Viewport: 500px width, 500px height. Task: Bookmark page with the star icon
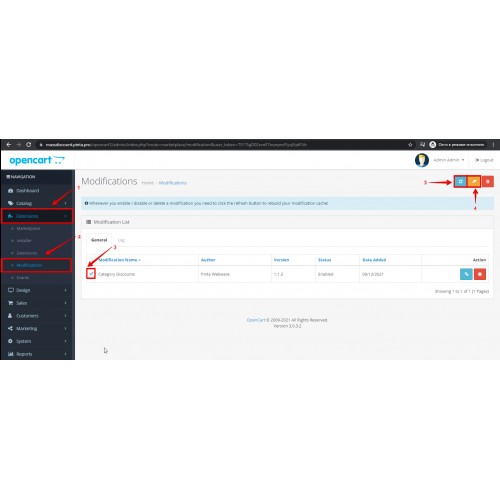(410, 145)
